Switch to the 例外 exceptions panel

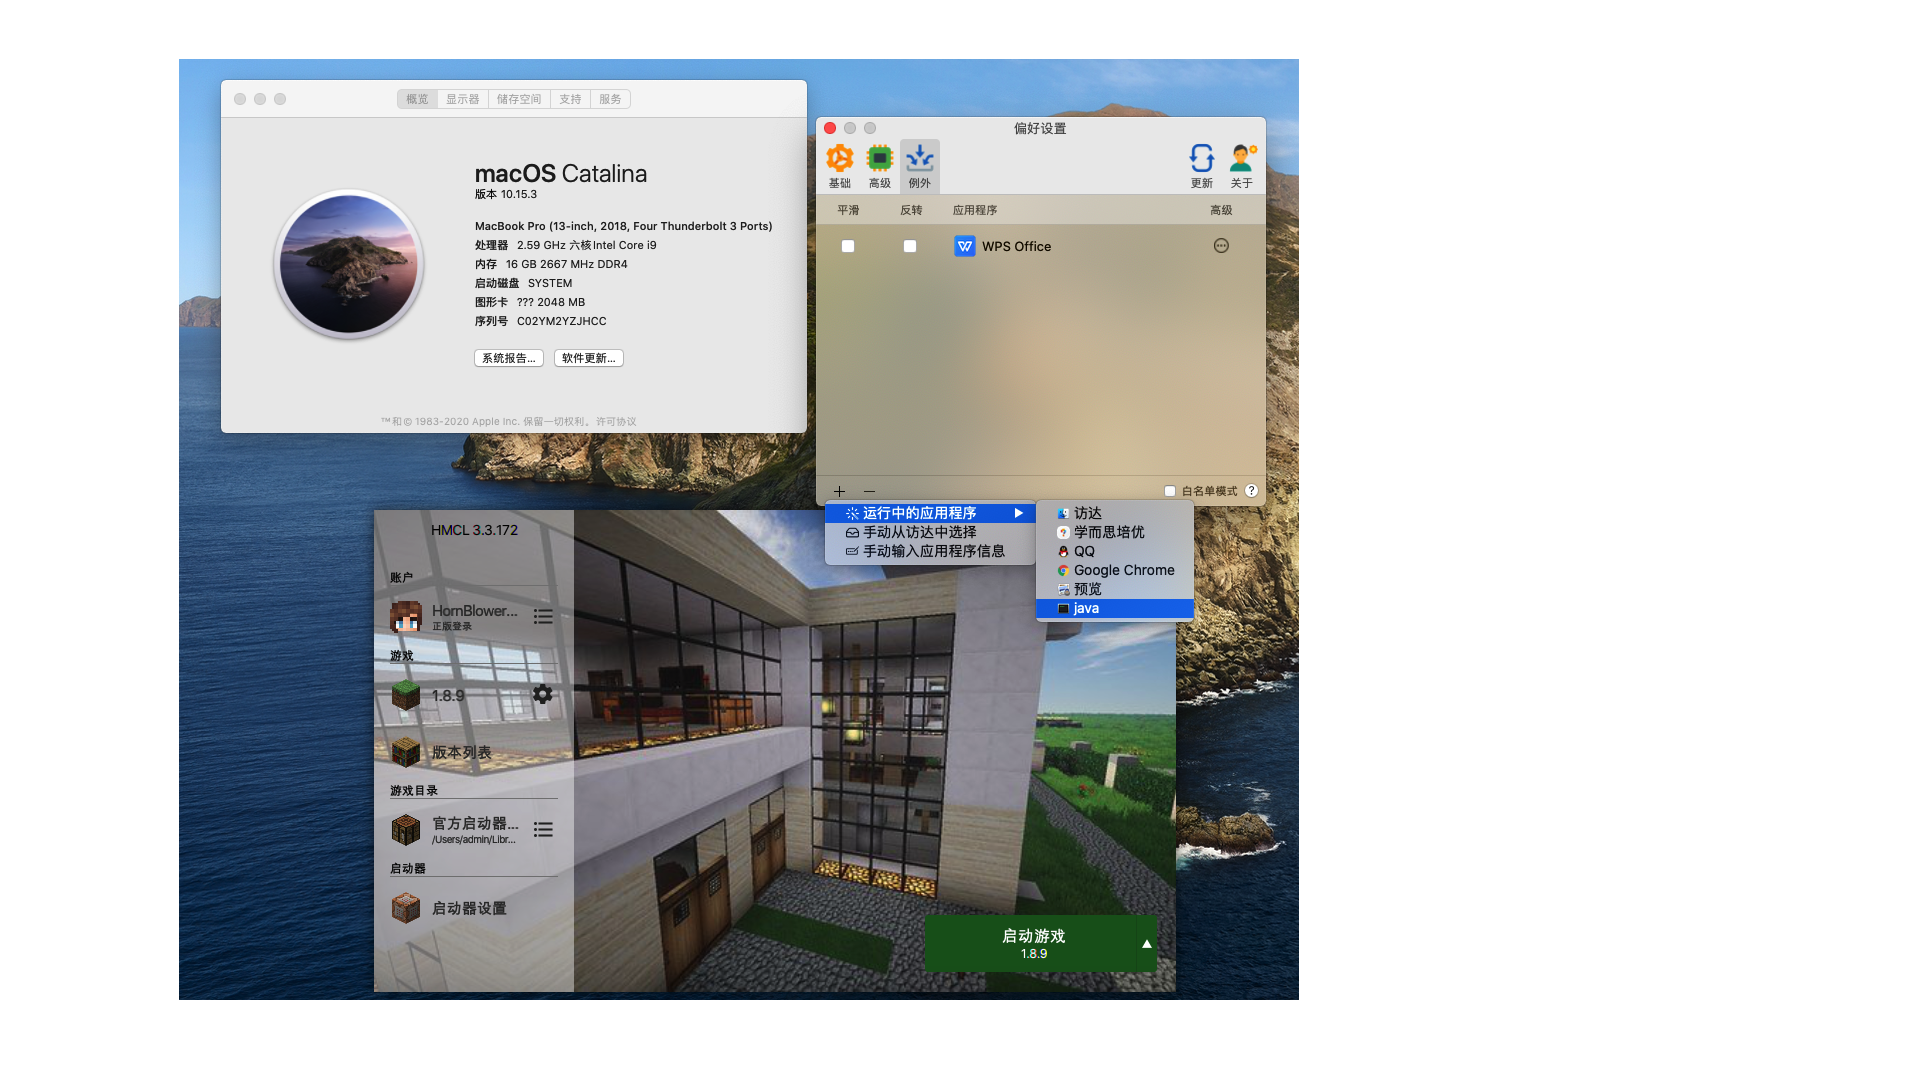pyautogui.click(x=918, y=165)
